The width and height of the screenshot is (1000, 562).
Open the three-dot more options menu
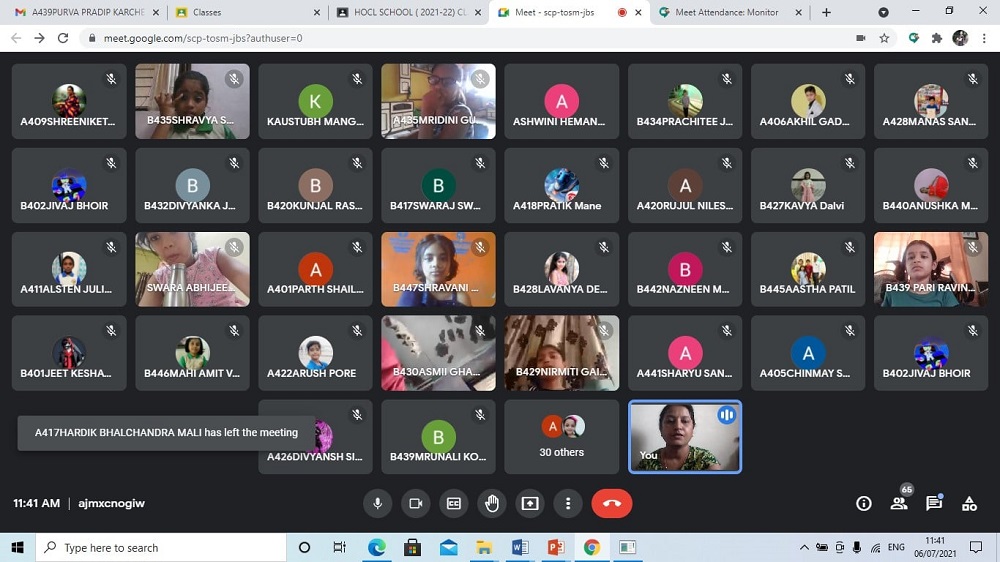tap(568, 504)
